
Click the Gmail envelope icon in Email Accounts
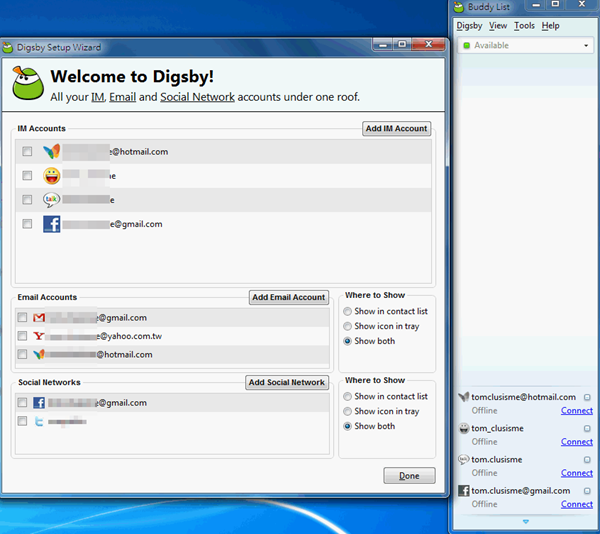point(39,318)
